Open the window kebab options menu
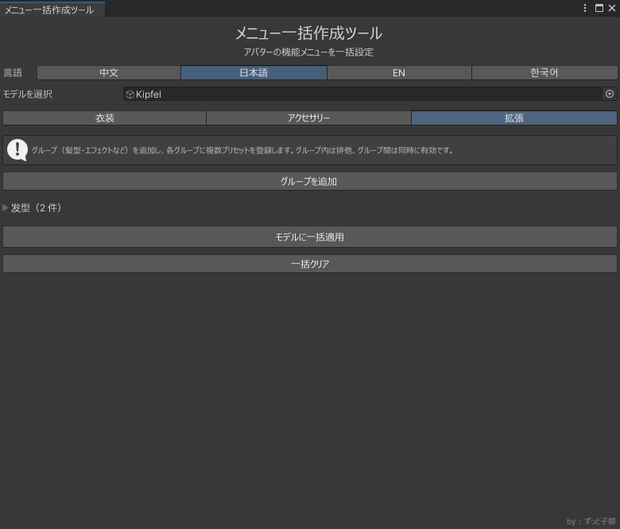Image resolution: width=620 pixels, height=529 pixels. 585,8
